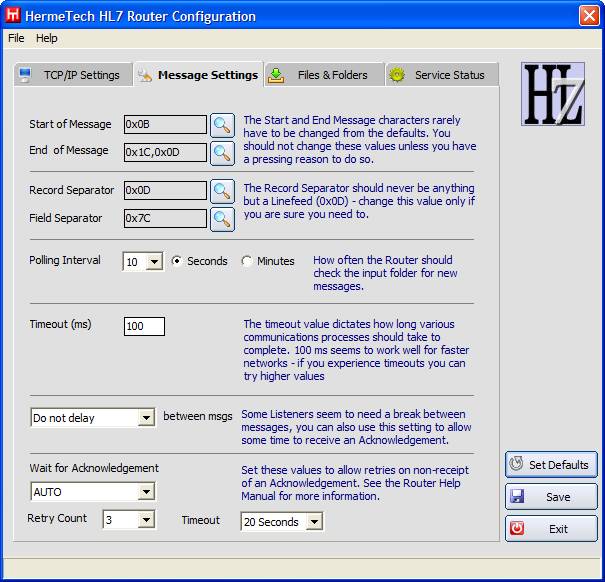Switch to the Files & Folders tab
Image resolution: width=605 pixels, height=582 pixels.
[x=324, y=74]
